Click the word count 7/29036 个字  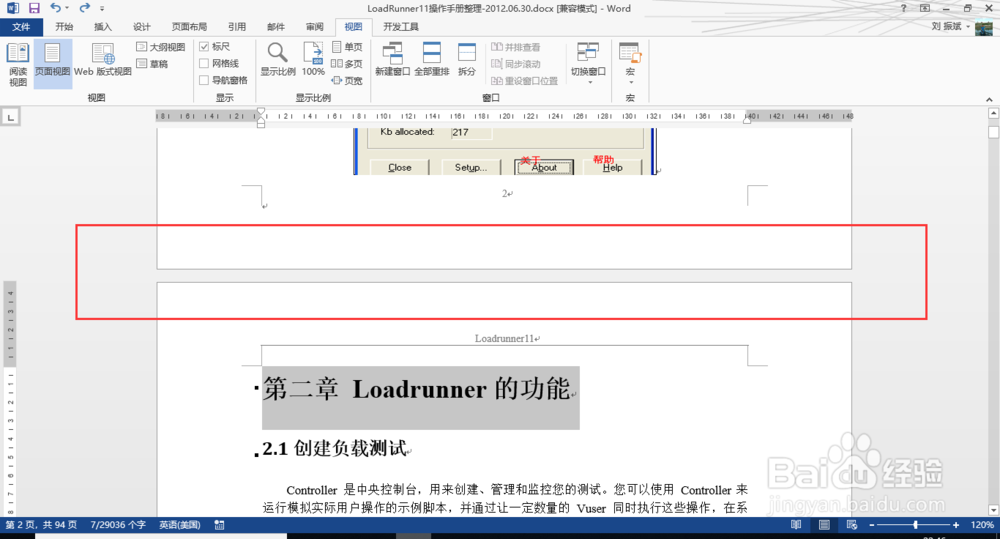[x=118, y=525]
